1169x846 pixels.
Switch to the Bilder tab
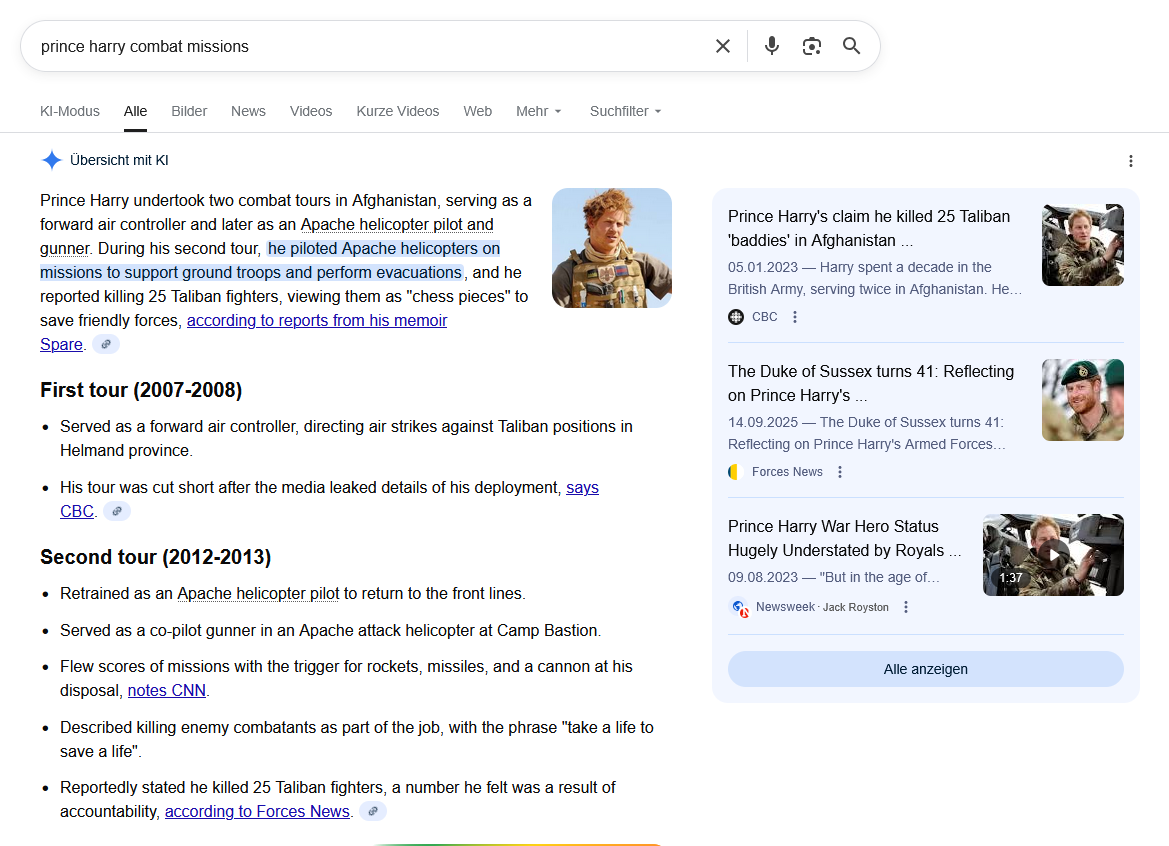coord(189,111)
